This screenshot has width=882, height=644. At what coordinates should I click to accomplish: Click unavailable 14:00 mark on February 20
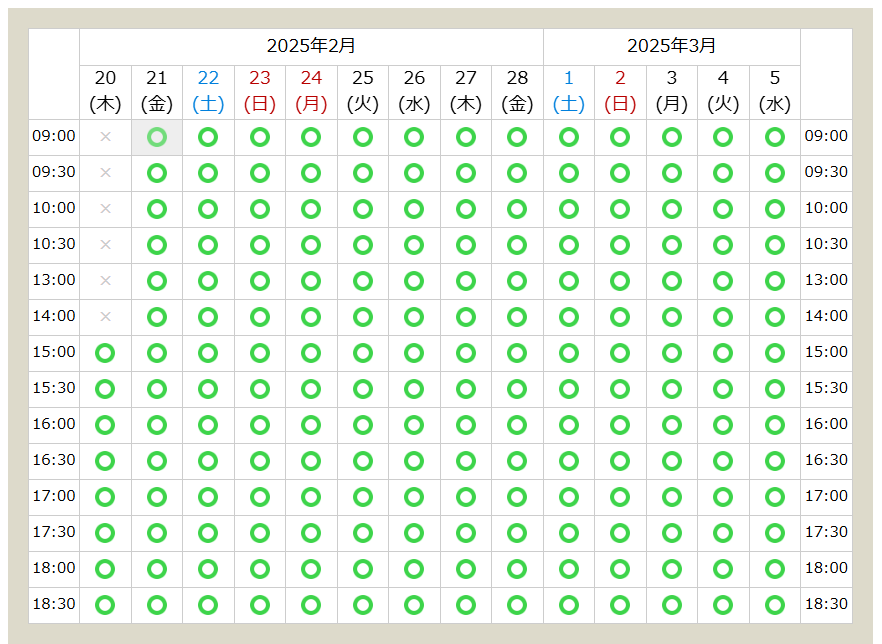click(105, 317)
